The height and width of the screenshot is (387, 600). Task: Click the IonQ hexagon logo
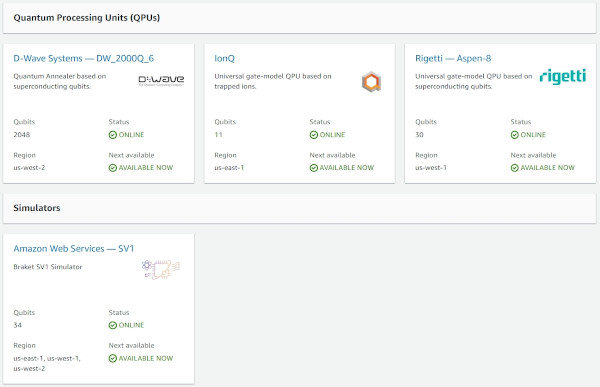[371, 82]
